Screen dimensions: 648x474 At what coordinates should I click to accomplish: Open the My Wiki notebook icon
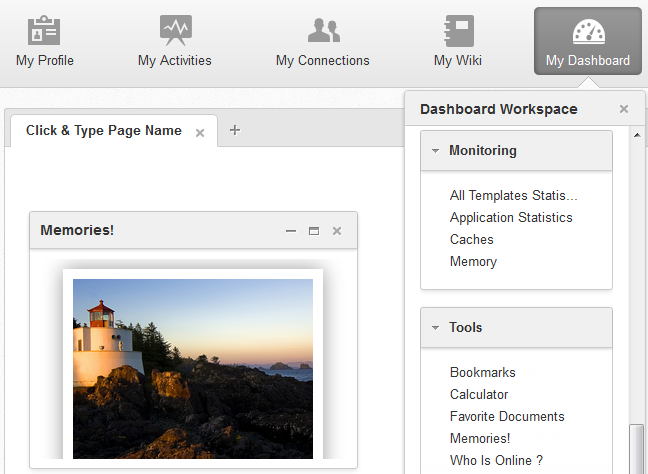click(x=458, y=30)
